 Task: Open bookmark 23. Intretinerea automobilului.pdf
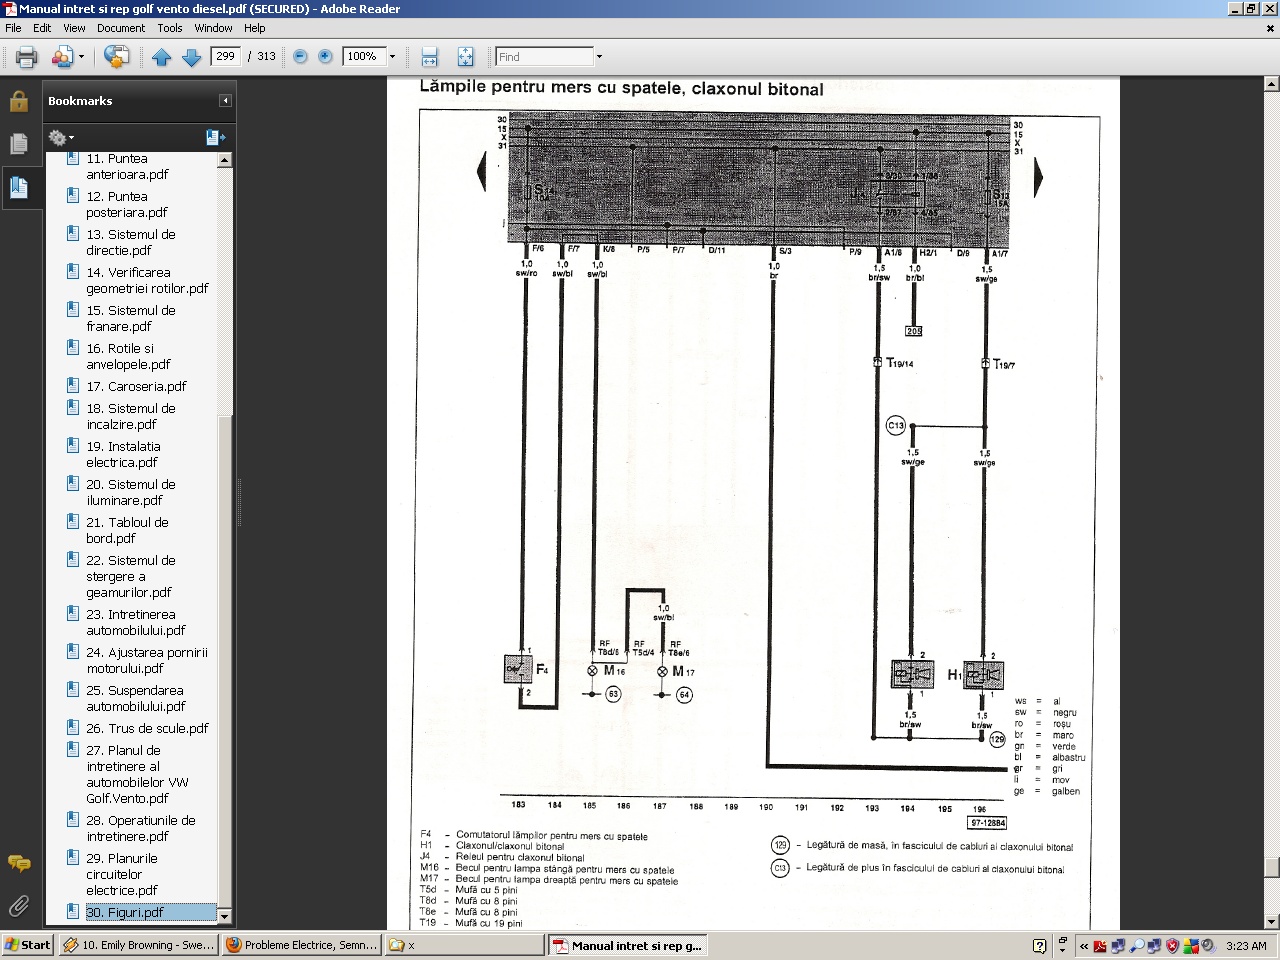tap(136, 622)
